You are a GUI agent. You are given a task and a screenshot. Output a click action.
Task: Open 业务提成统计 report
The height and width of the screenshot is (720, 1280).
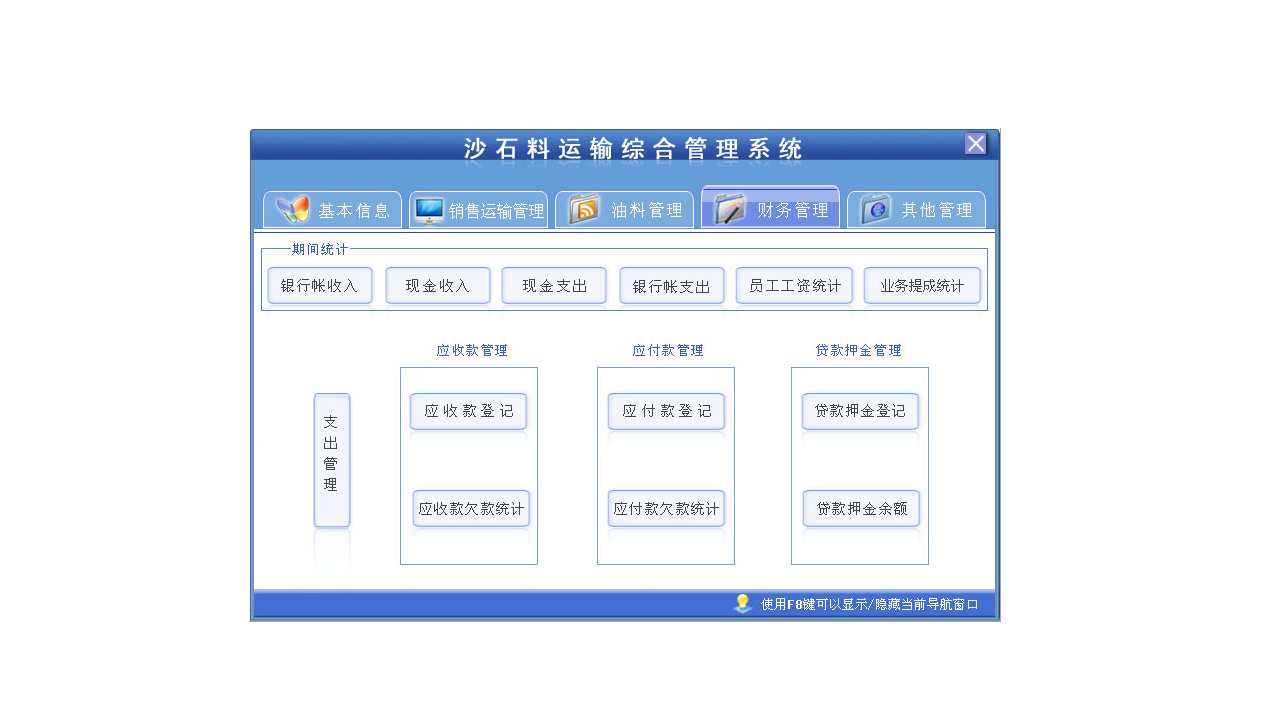click(922, 285)
